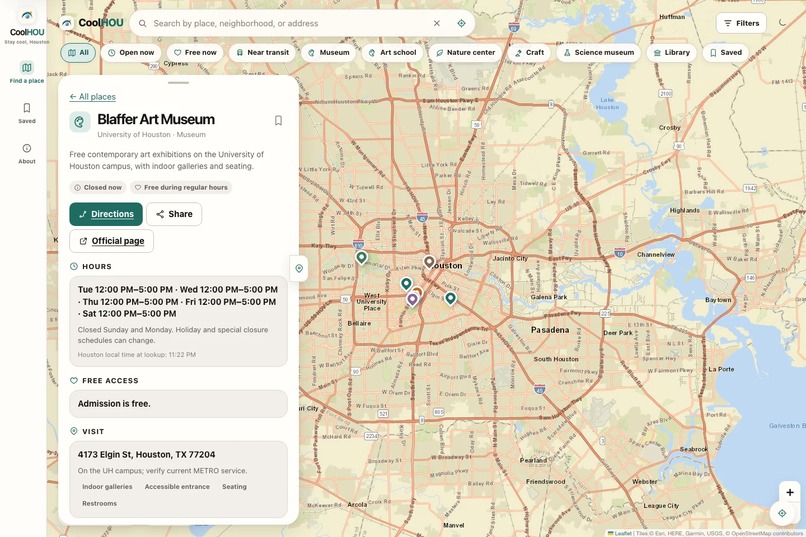Toggle the Near transit filter chip
The image size is (806, 537).
point(262,52)
